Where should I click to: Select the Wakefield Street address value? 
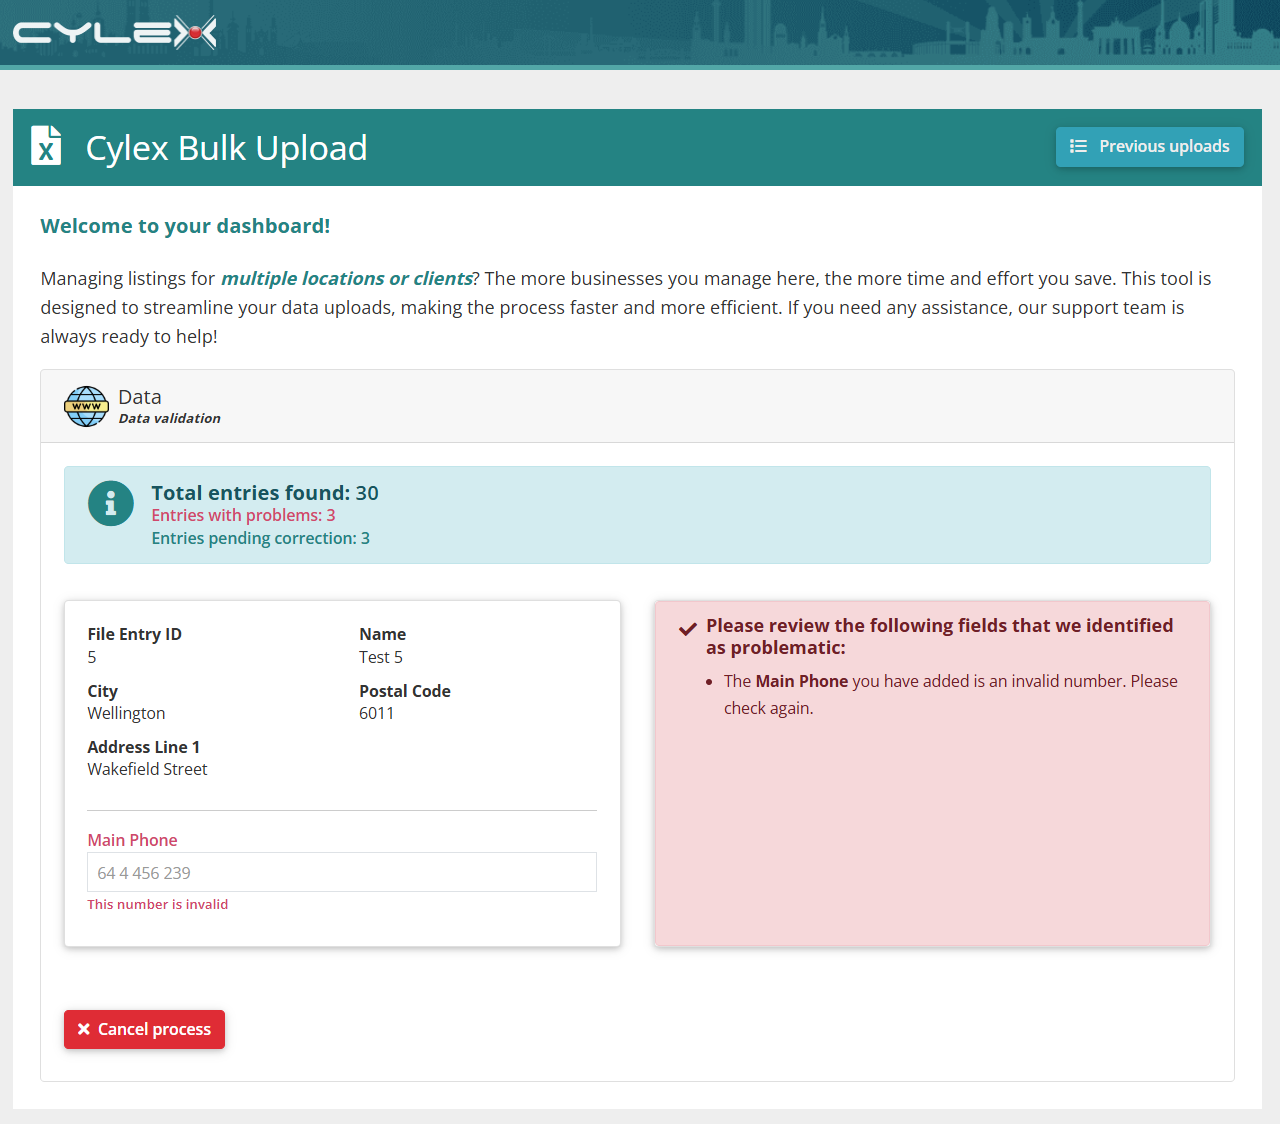coord(147,769)
